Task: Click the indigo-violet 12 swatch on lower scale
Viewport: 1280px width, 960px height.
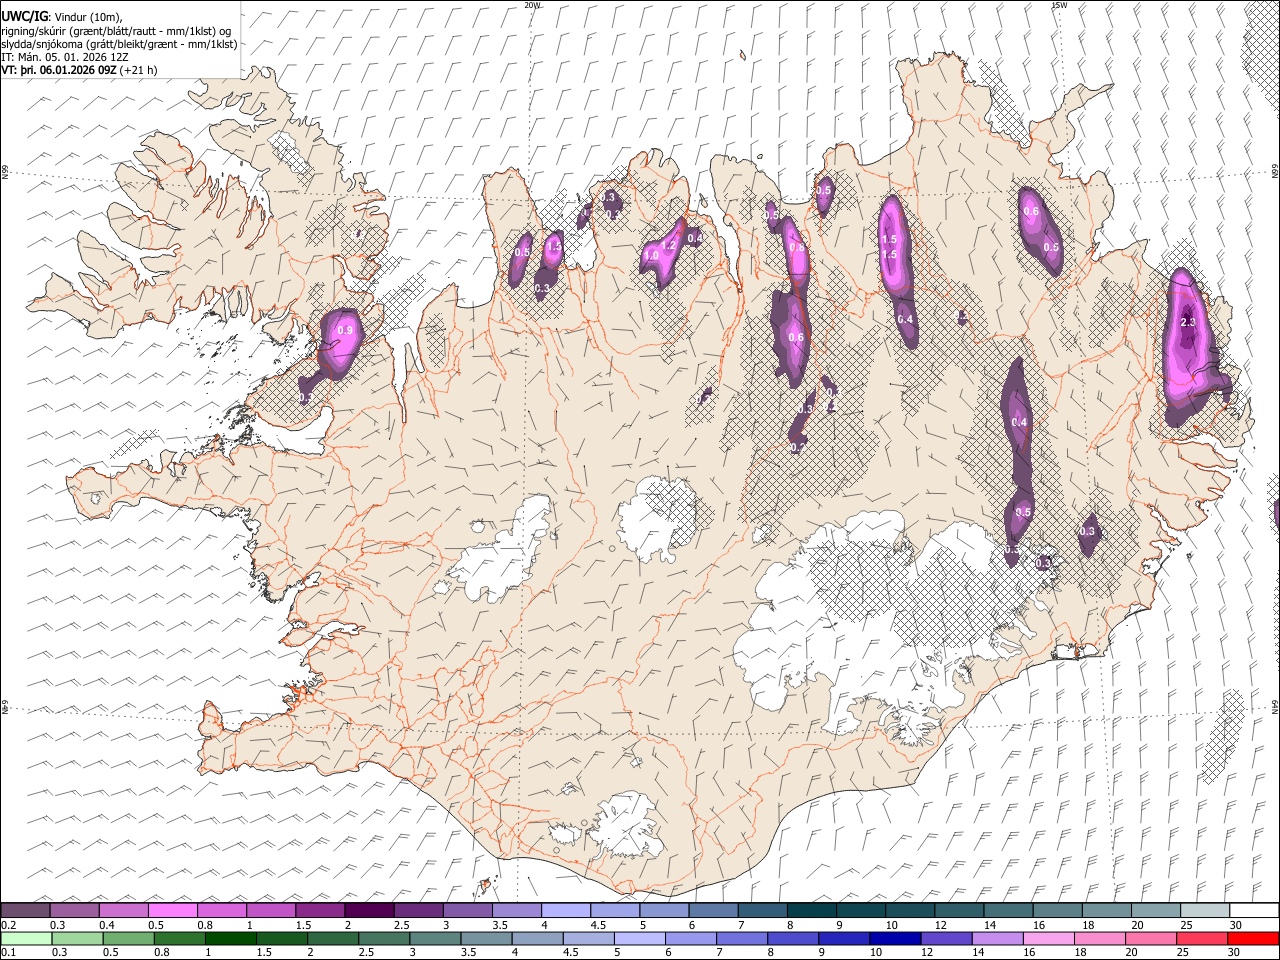Action: 946,938
